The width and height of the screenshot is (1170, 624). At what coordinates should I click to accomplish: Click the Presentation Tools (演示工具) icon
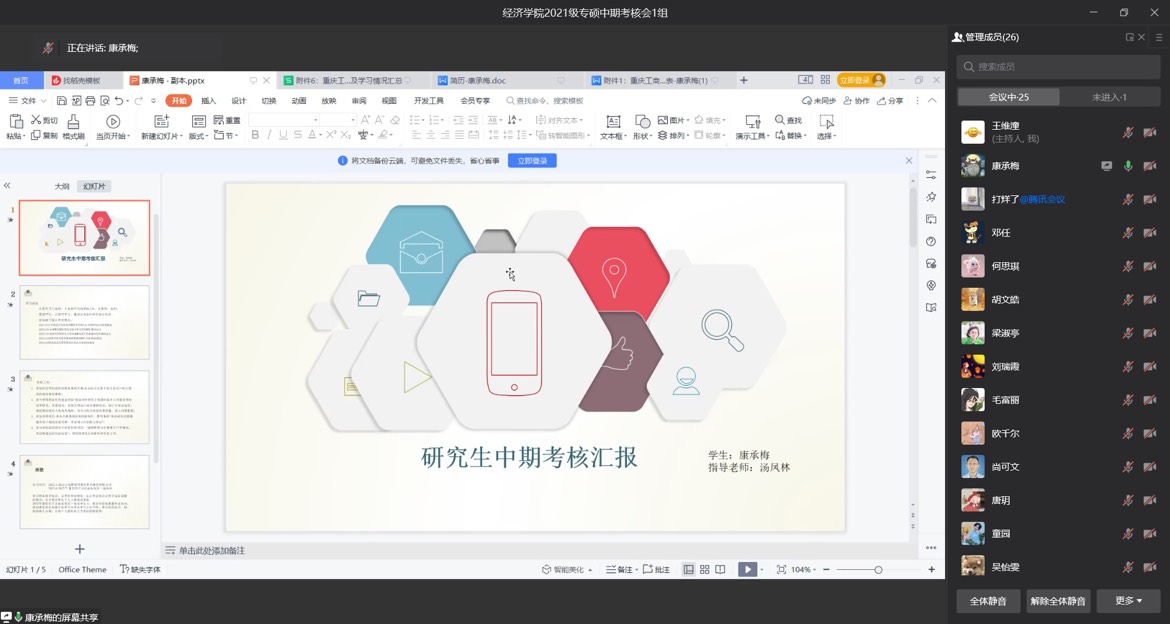(750, 122)
